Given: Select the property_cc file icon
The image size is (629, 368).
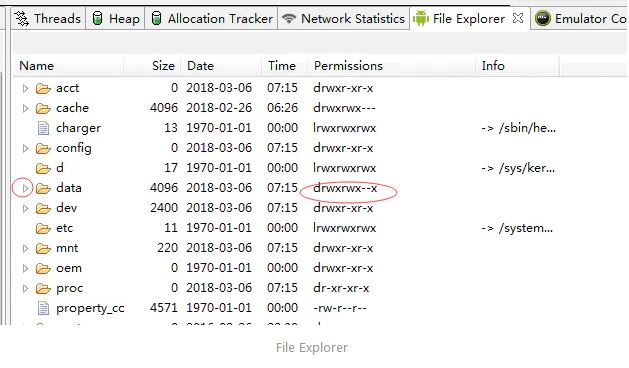Looking at the screenshot, I should (43, 308).
